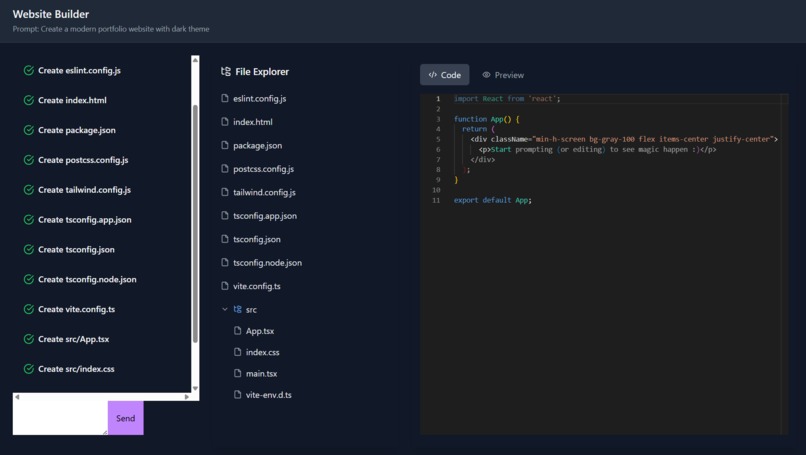Click the checkmark icon beside Create tailwind.config.js
Screen dimensions: 806x455
click(x=29, y=190)
